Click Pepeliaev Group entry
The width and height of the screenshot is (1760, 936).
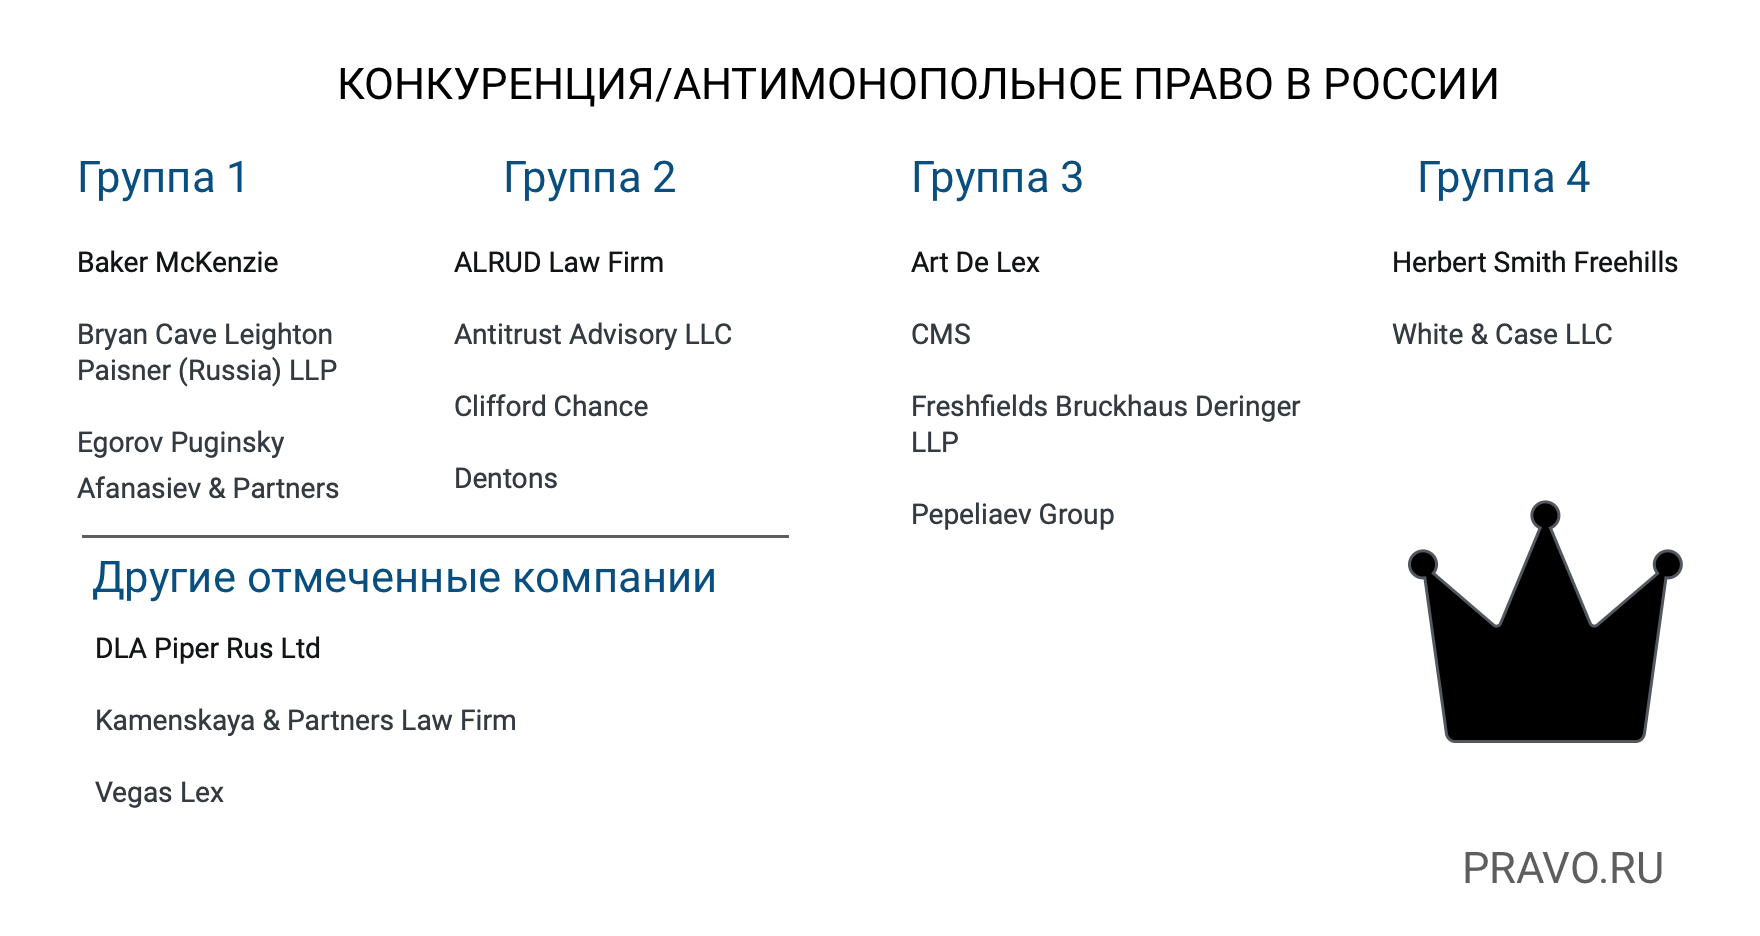1012,514
